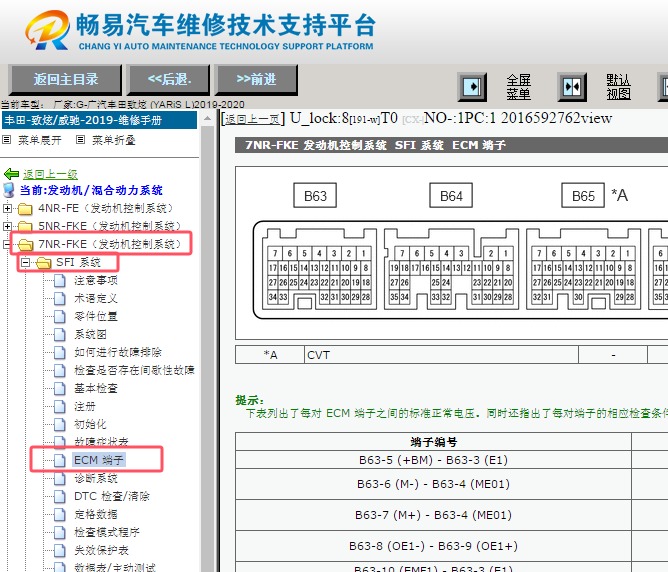Screen dimensions: 668x572
Task: Select 7NR-FKE（发动机控制系统）tree item
Action: tap(110, 244)
